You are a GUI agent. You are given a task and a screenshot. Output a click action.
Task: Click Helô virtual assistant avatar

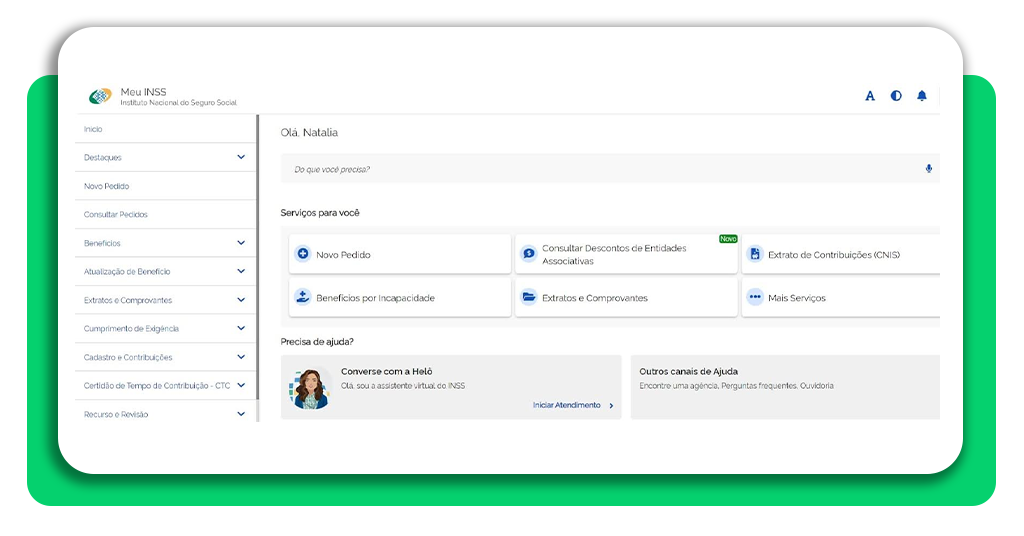pyautogui.click(x=310, y=388)
